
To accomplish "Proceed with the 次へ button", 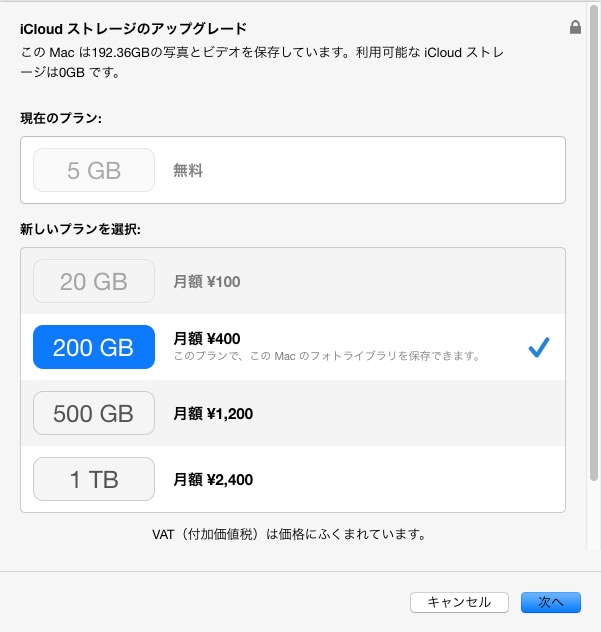I will (550, 602).
